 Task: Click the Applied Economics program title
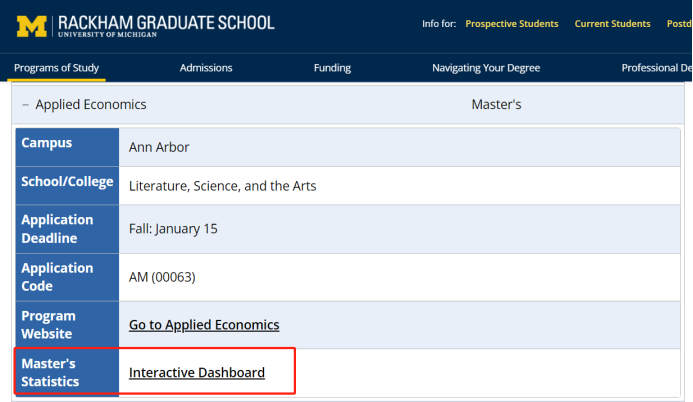point(91,105)
